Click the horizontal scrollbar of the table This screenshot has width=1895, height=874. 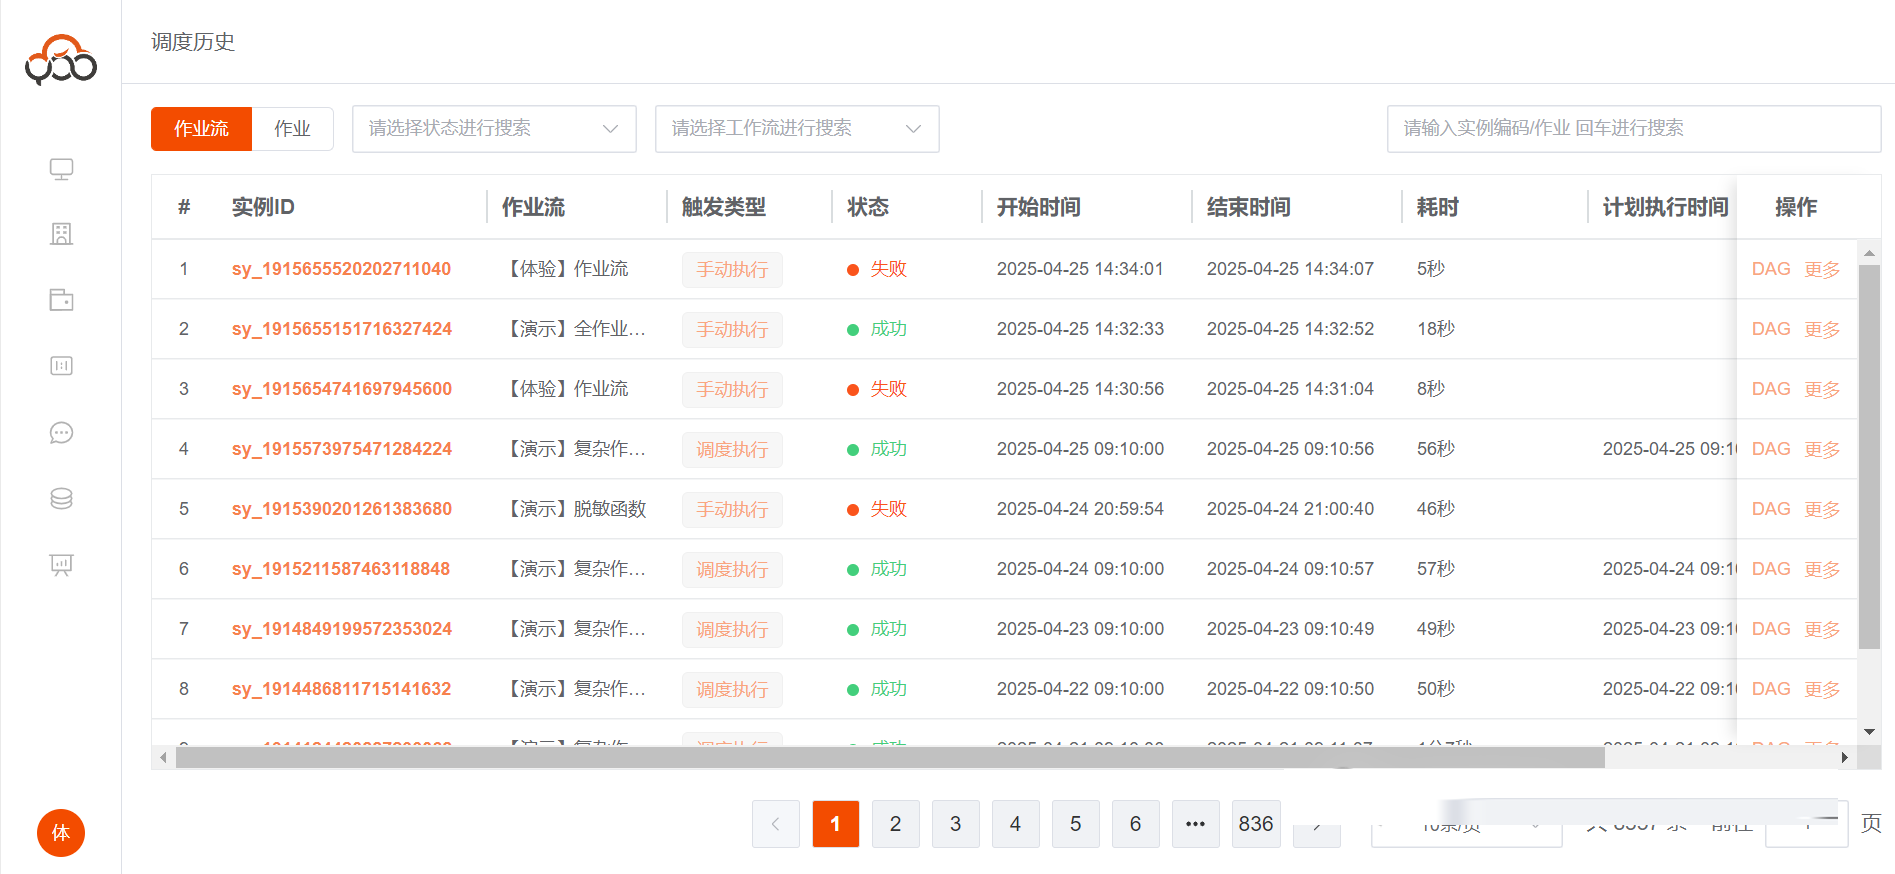(x=890, y=758)
